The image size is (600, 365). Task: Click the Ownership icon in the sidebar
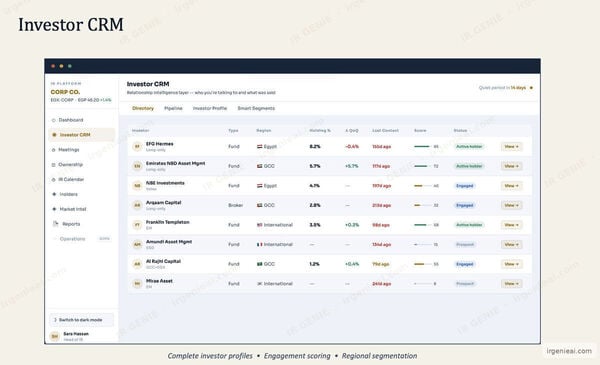(54, 165)
